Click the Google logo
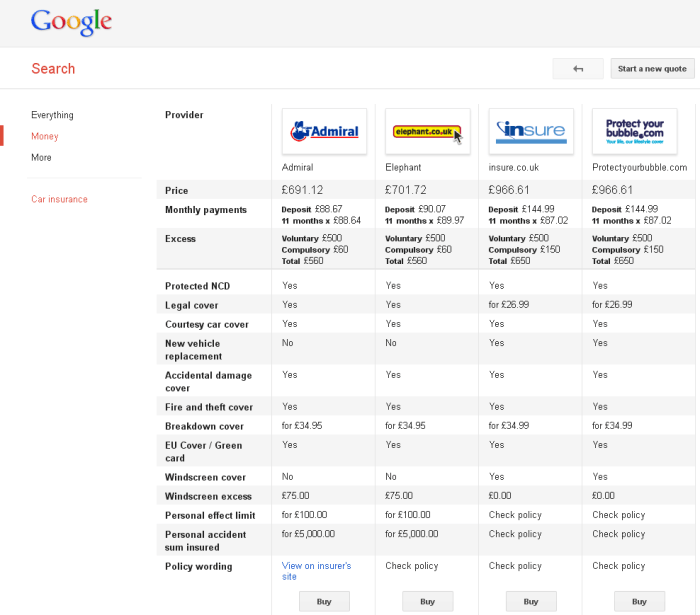 point(71,22)
